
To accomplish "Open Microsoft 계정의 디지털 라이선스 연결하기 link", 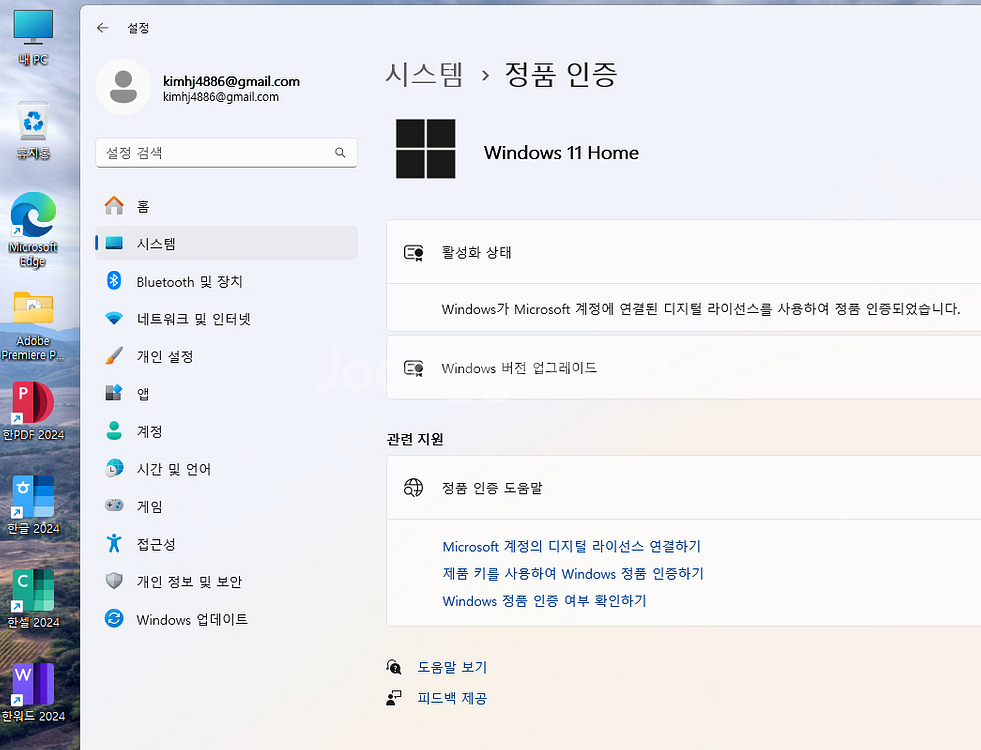I will pos(571,546).
